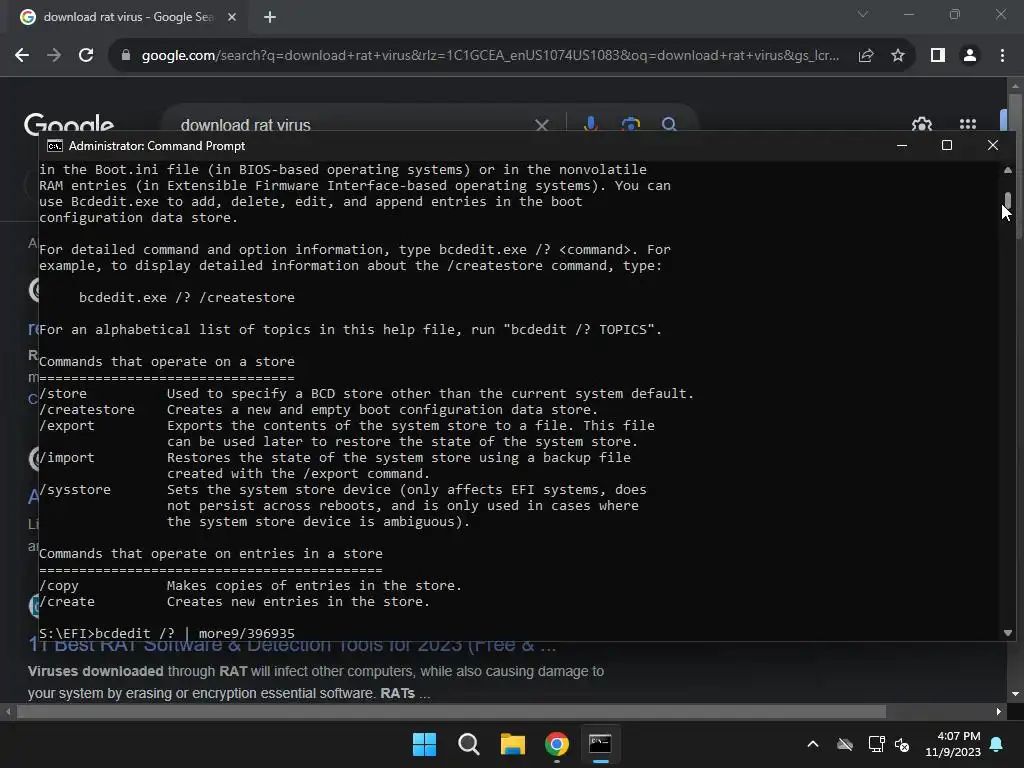Click the '/export' command row

coord(347,434)
